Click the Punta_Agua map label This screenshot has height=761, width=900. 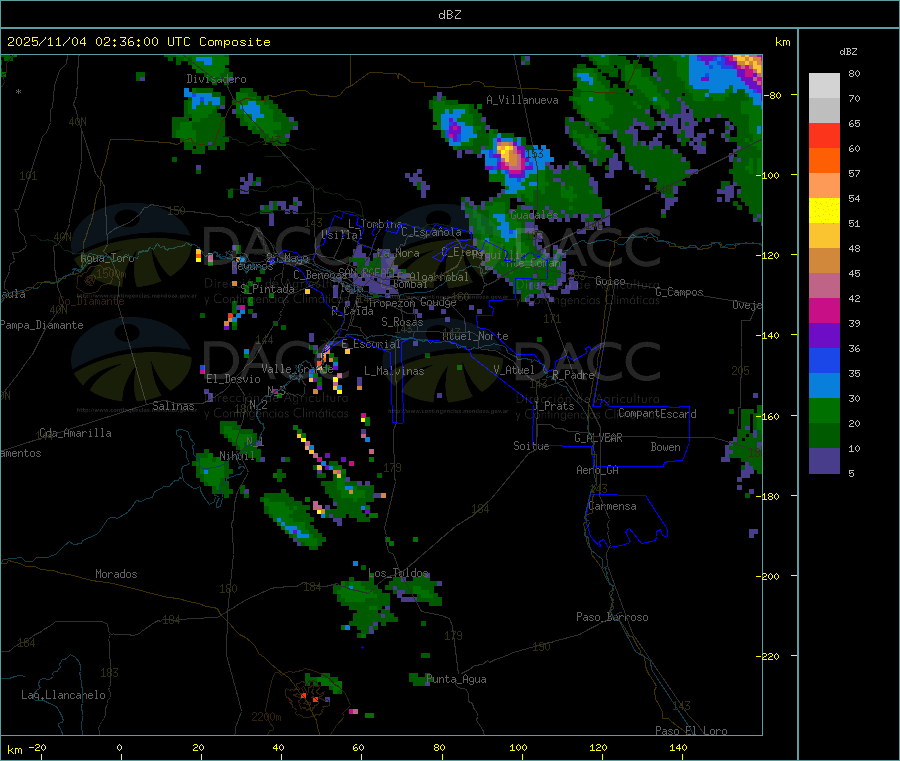(456, 679)
